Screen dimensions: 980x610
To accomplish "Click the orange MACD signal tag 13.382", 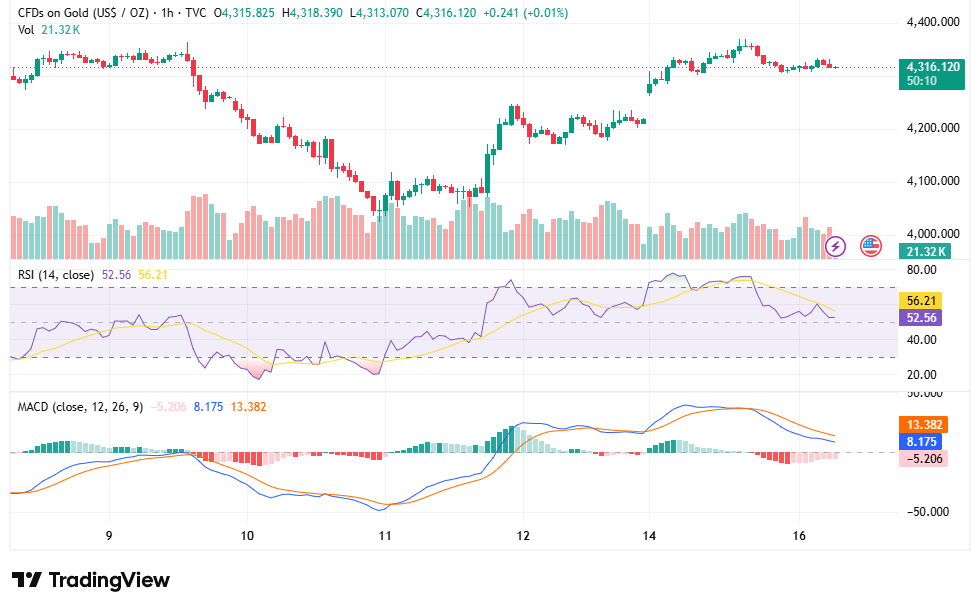I will [924, 425].
